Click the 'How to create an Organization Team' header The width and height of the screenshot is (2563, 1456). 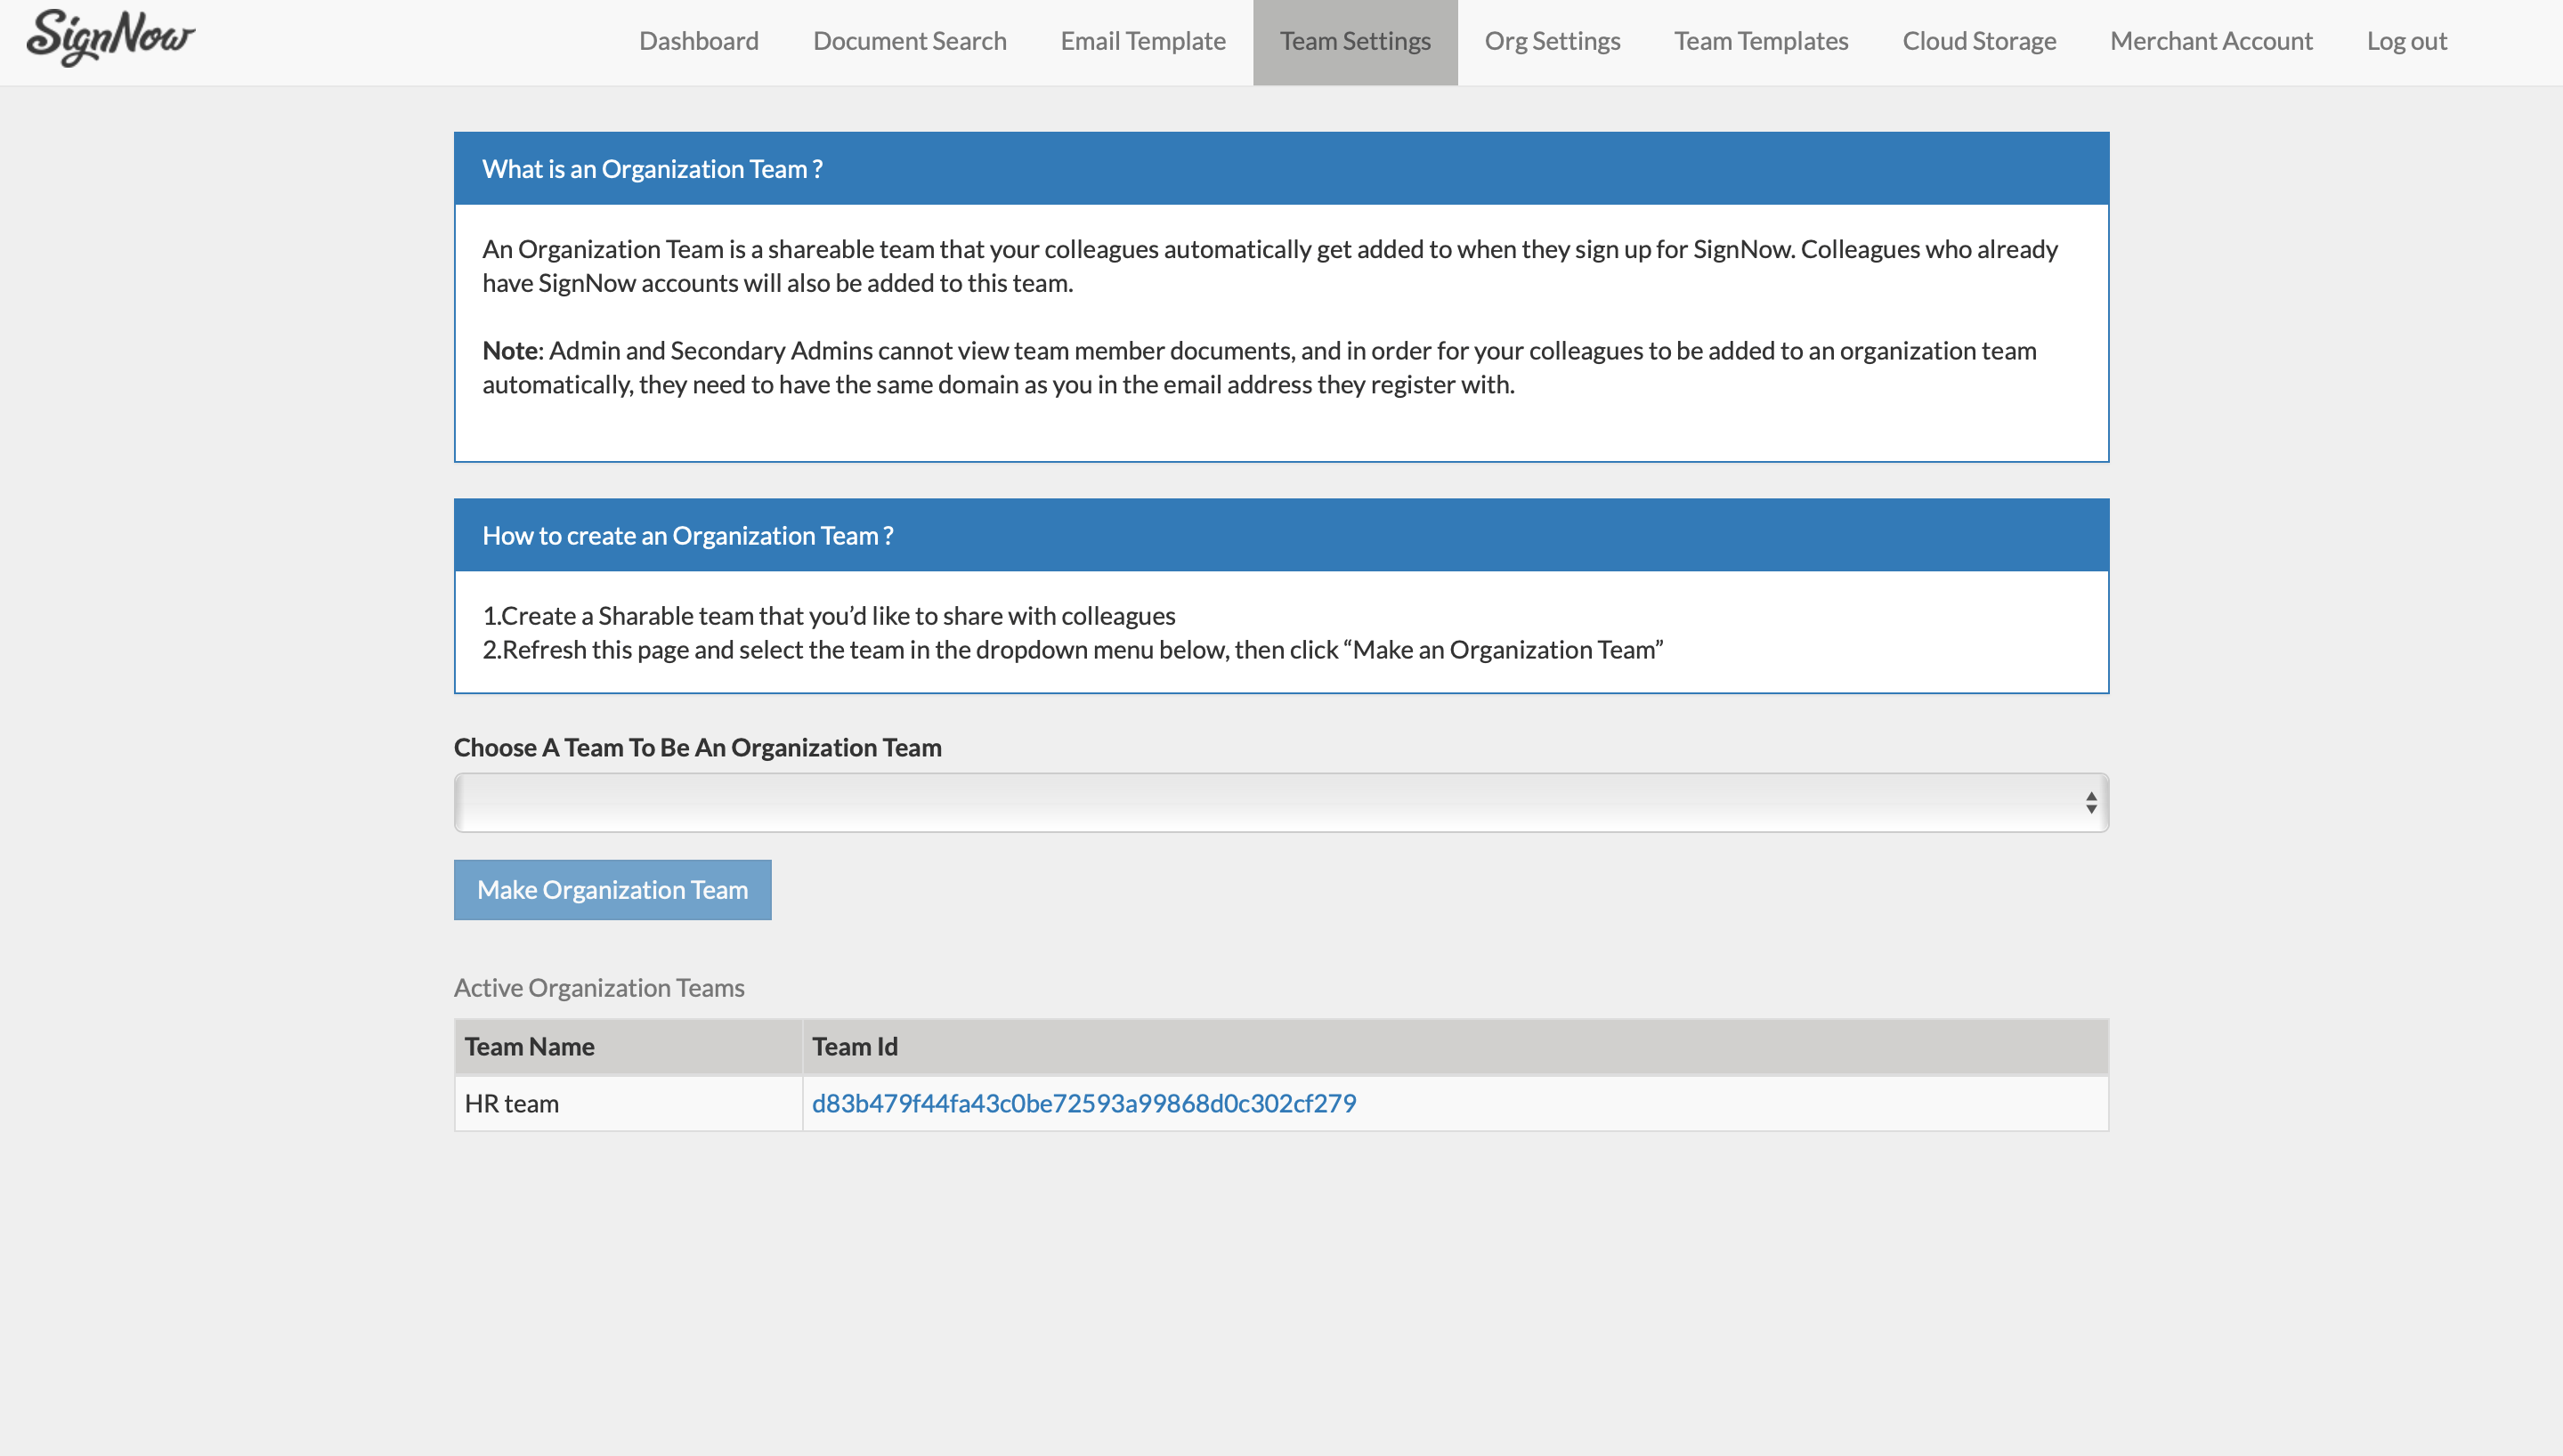687,535
